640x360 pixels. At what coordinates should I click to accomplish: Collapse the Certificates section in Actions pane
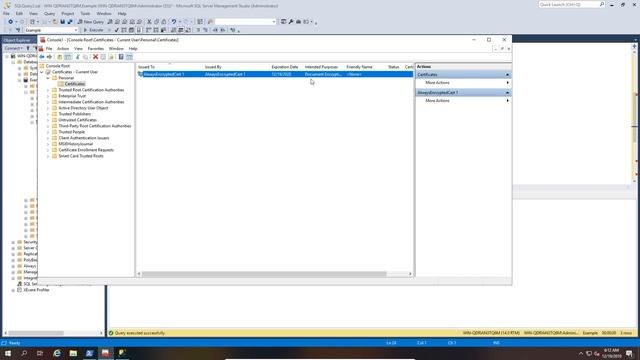(507, 75)
